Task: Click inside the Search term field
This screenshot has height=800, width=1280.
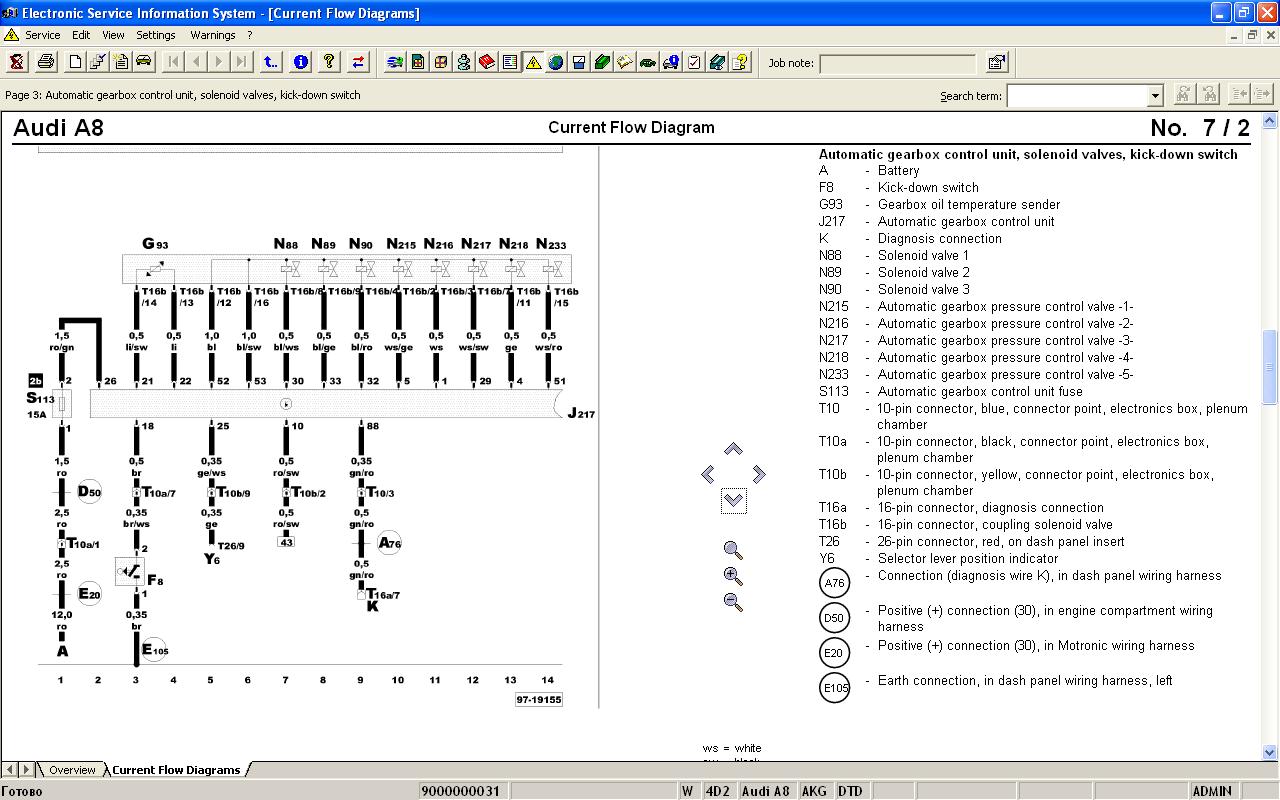Action: 1076,96
